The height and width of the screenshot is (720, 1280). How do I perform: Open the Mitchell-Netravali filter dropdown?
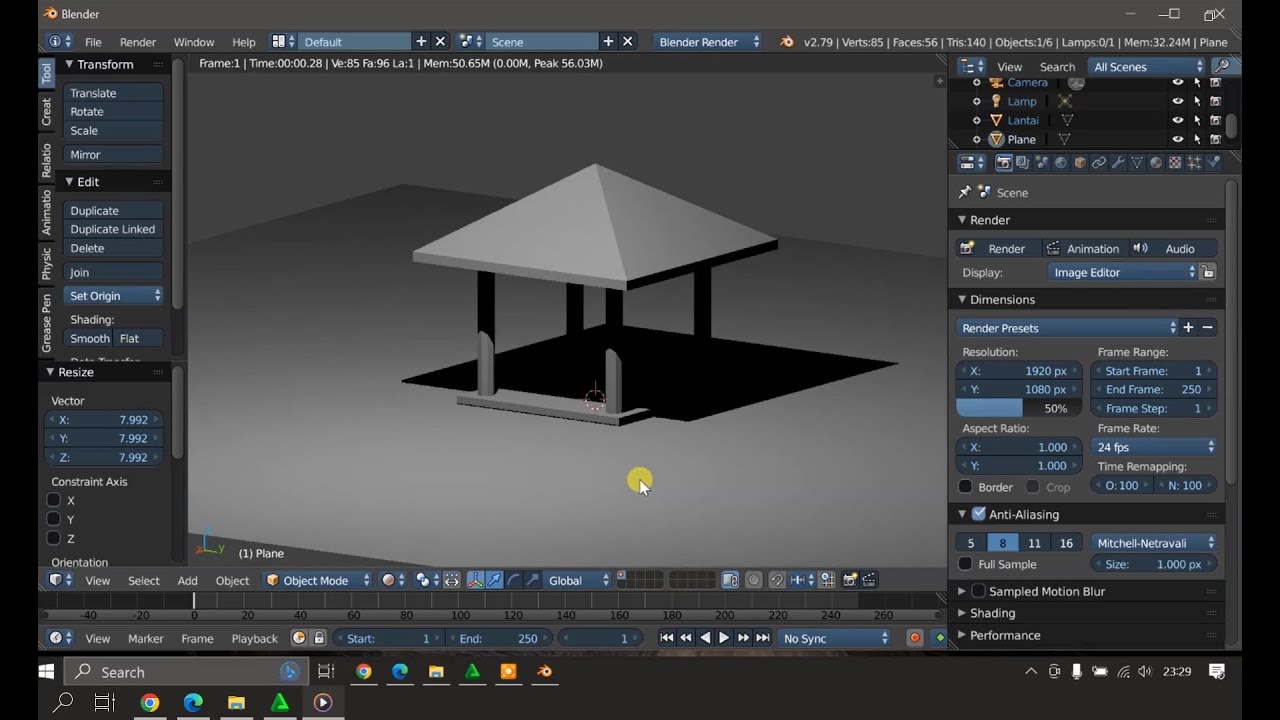(x=1154, y=543)
